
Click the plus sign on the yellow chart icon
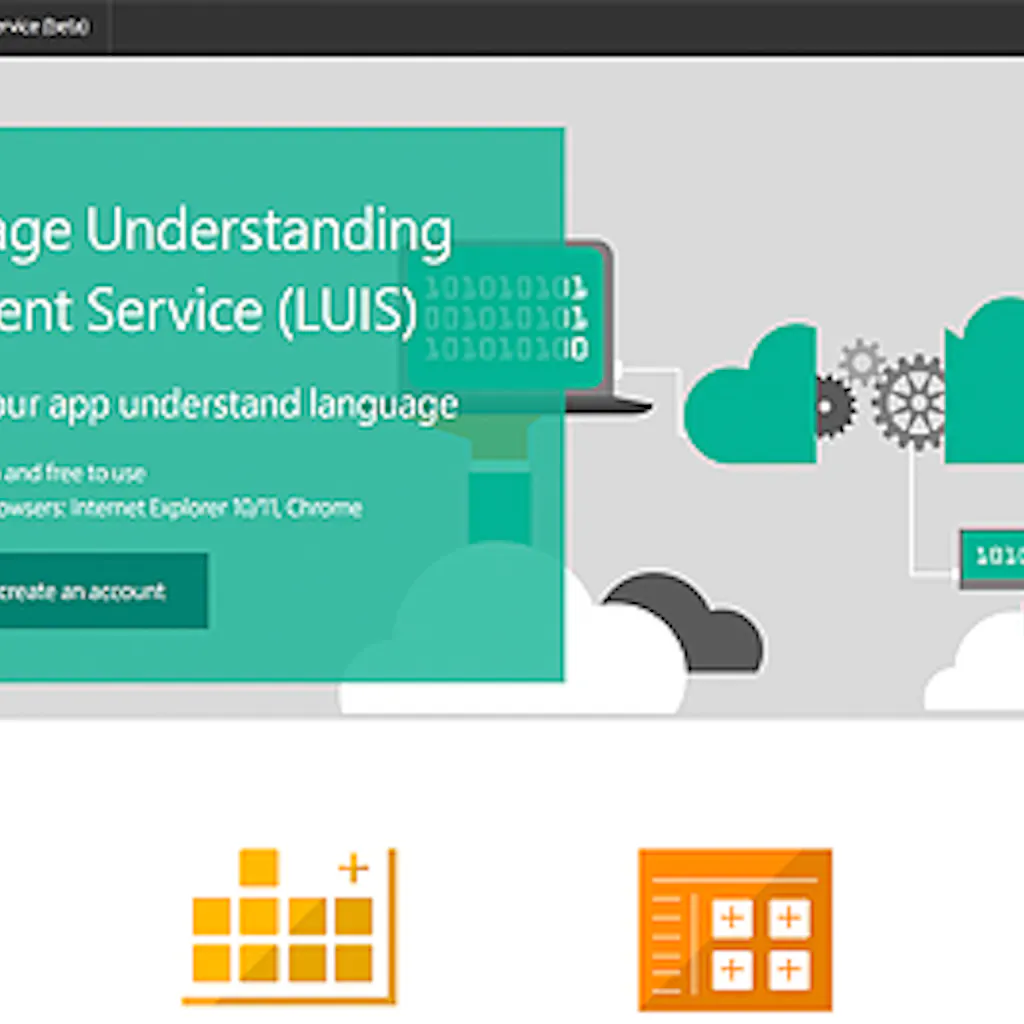[x=353, y=868]
